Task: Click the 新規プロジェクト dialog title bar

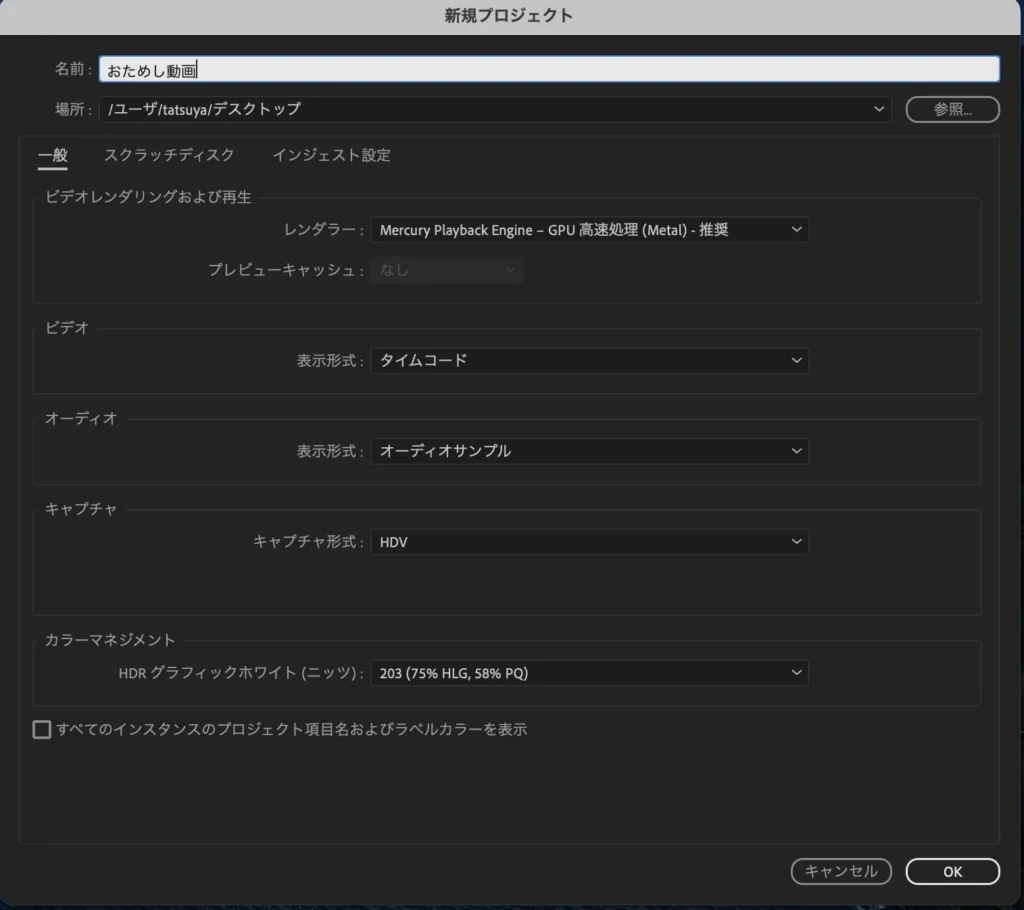Action: 512,16
